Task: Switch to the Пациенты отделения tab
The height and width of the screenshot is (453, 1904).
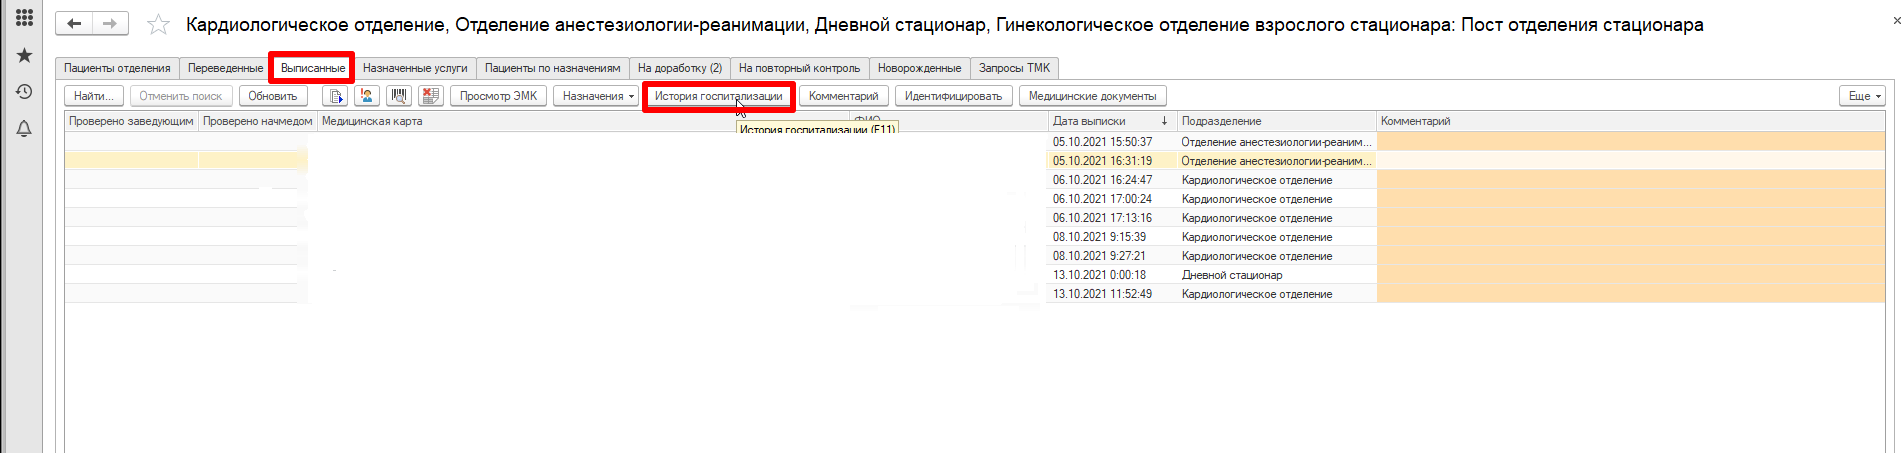Action: click(x=117, y=68)
